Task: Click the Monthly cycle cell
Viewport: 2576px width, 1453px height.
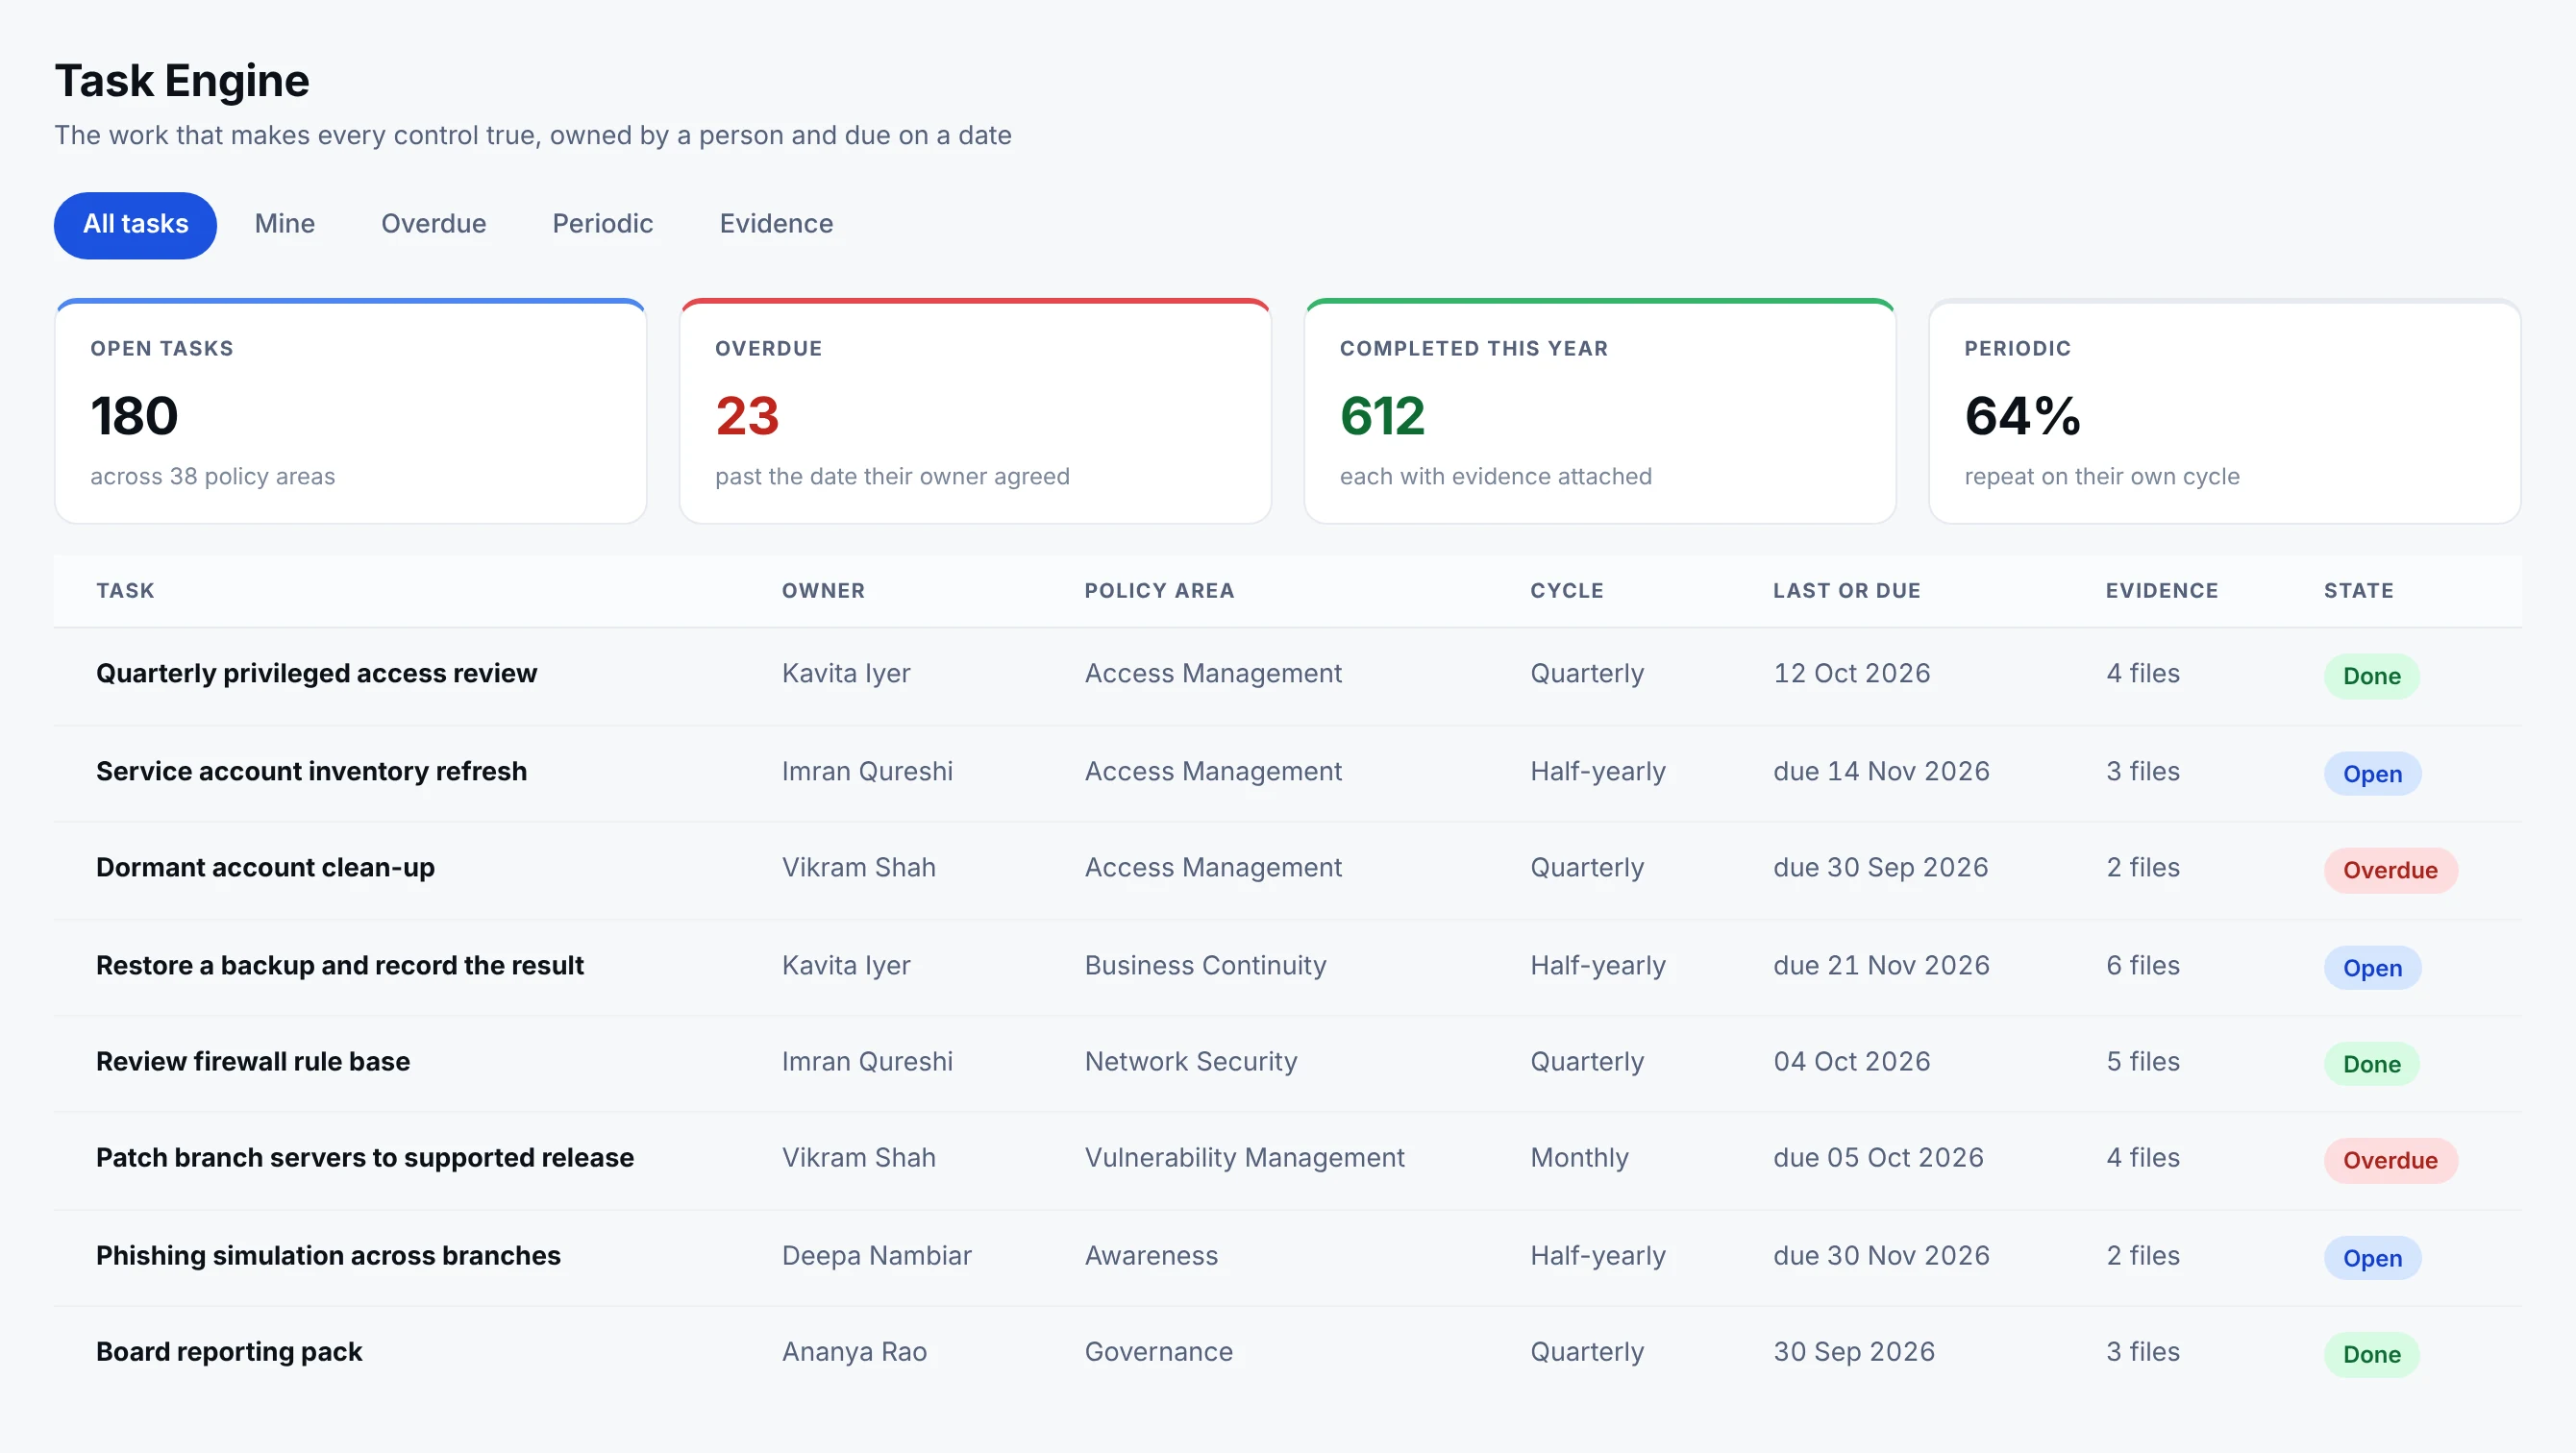Action: coord(1579,1157)
